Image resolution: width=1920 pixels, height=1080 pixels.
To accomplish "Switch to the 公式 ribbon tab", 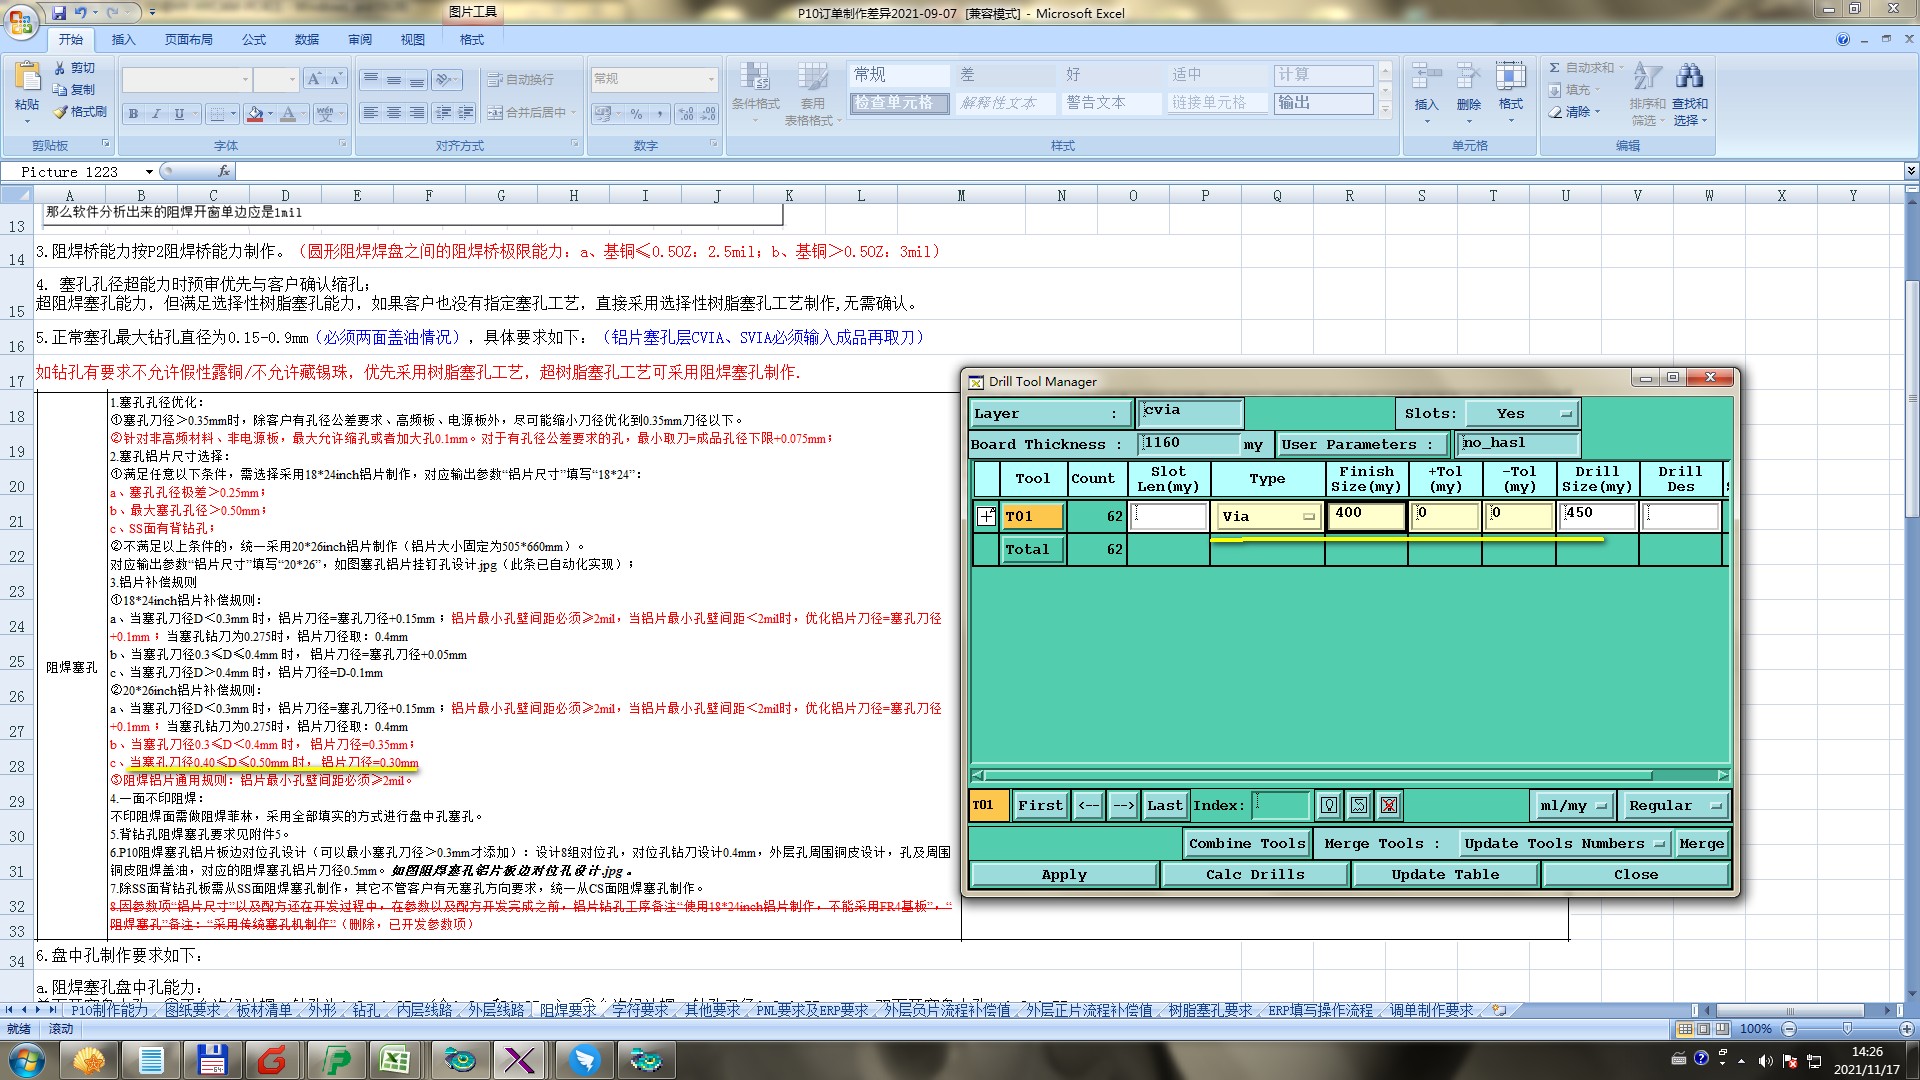I will [253, 40].
